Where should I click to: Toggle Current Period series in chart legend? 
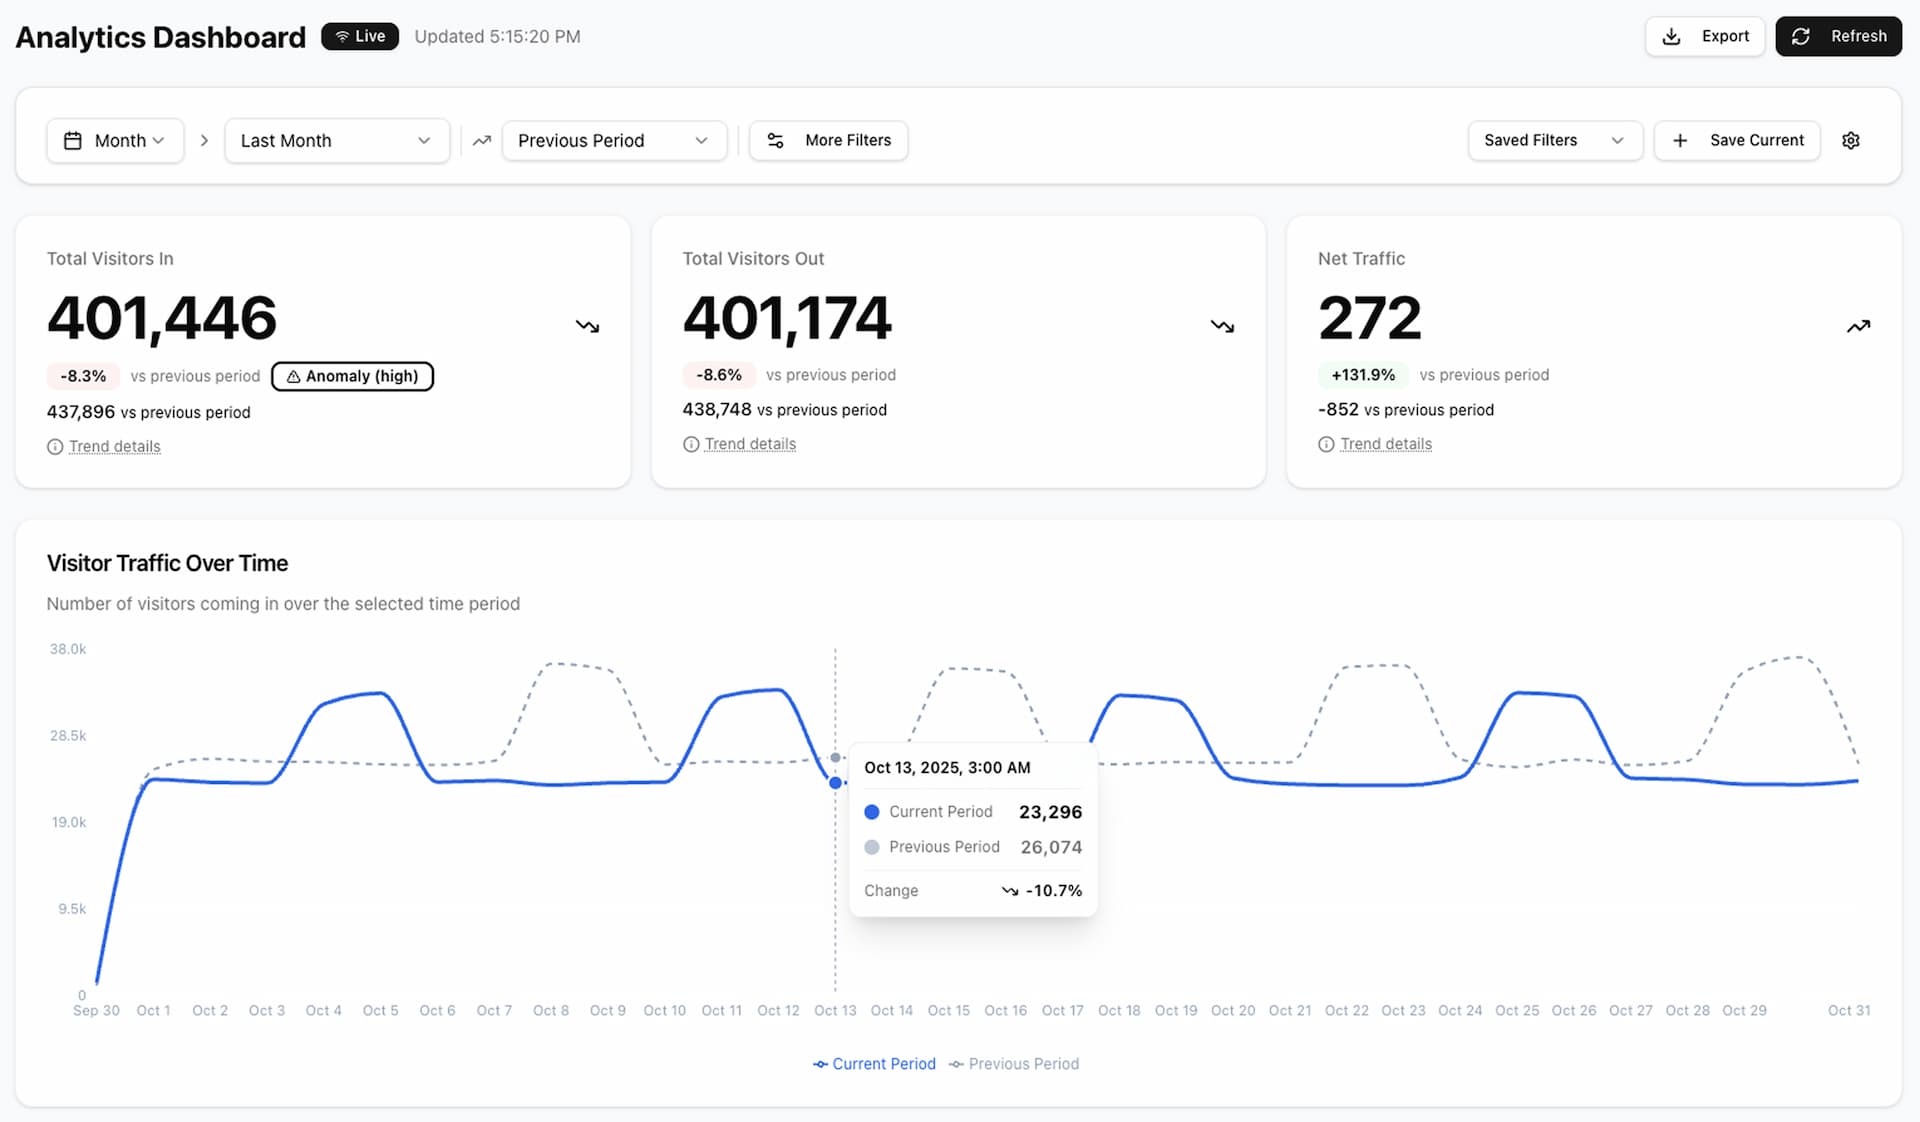(x=874, y=1064)
